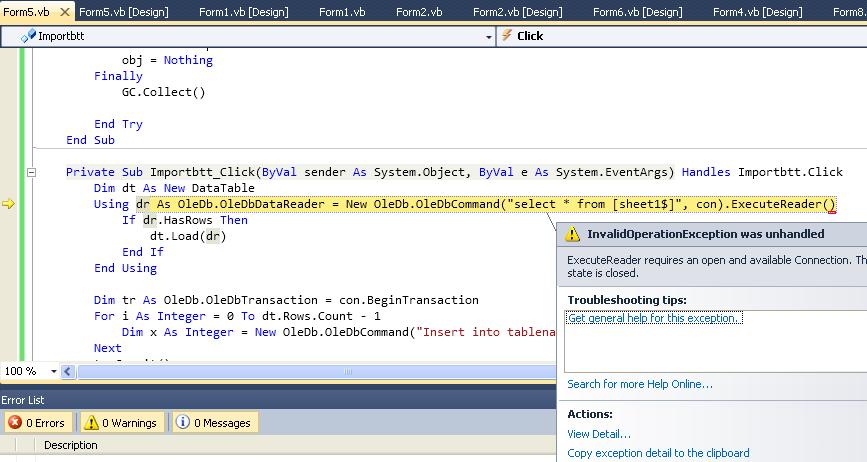Open the Form6.vb [Design] tab
867x462 pixels.
click(x=637, y=12)
